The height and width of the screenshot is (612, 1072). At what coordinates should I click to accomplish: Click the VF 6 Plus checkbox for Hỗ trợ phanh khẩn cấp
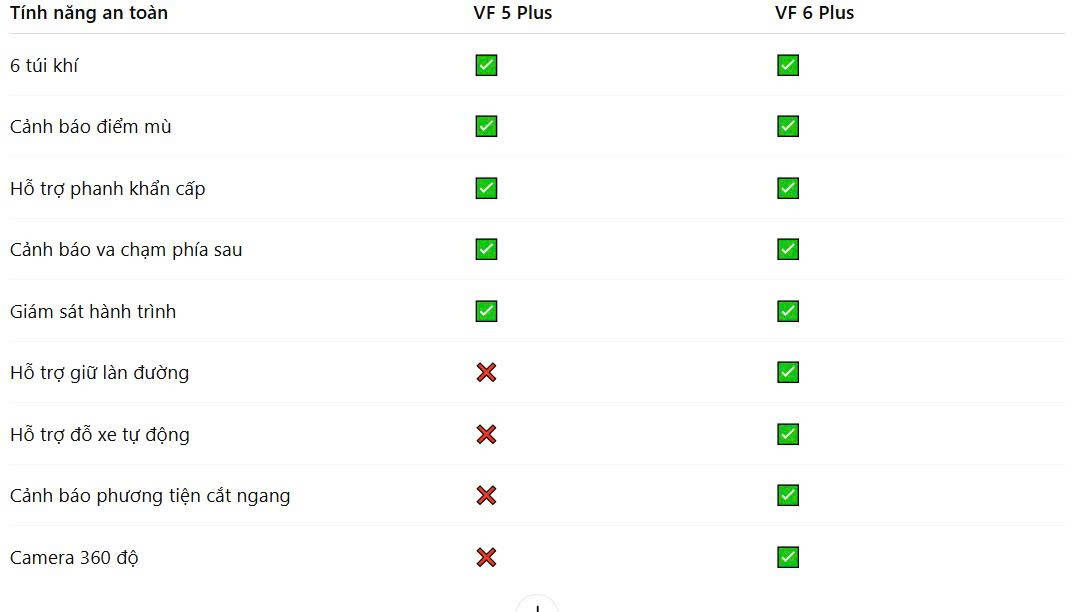[788, 188]
